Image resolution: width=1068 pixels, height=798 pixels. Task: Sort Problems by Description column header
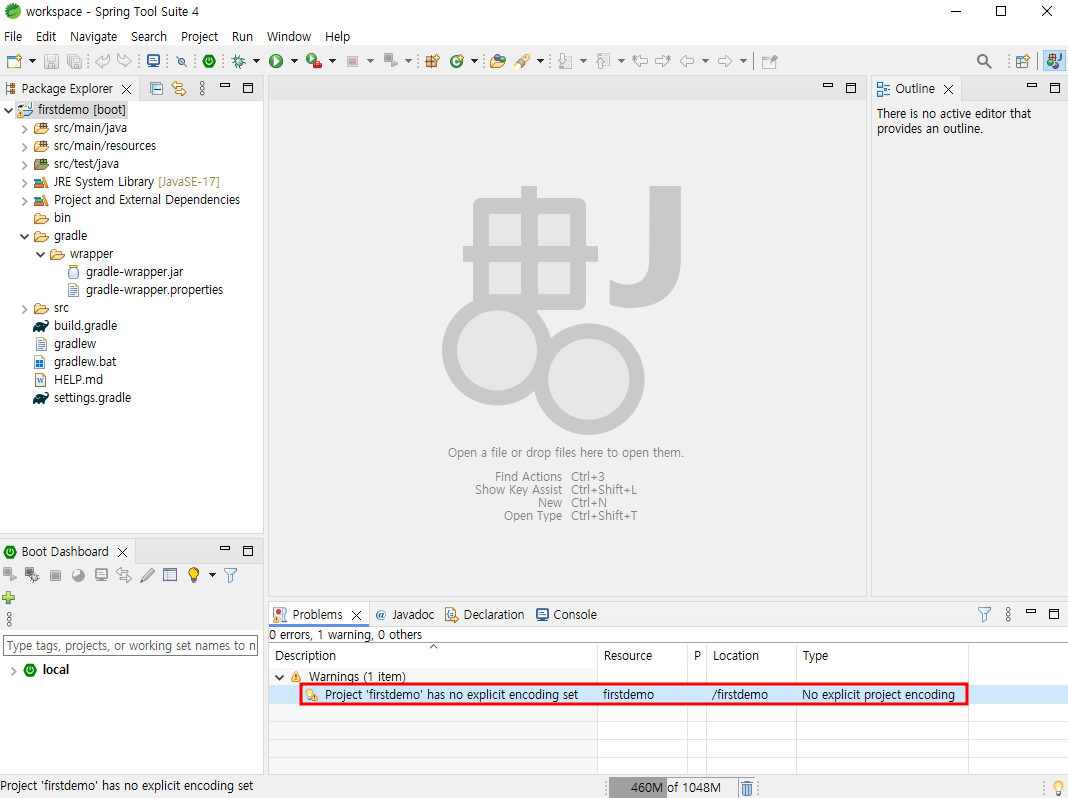433,656
